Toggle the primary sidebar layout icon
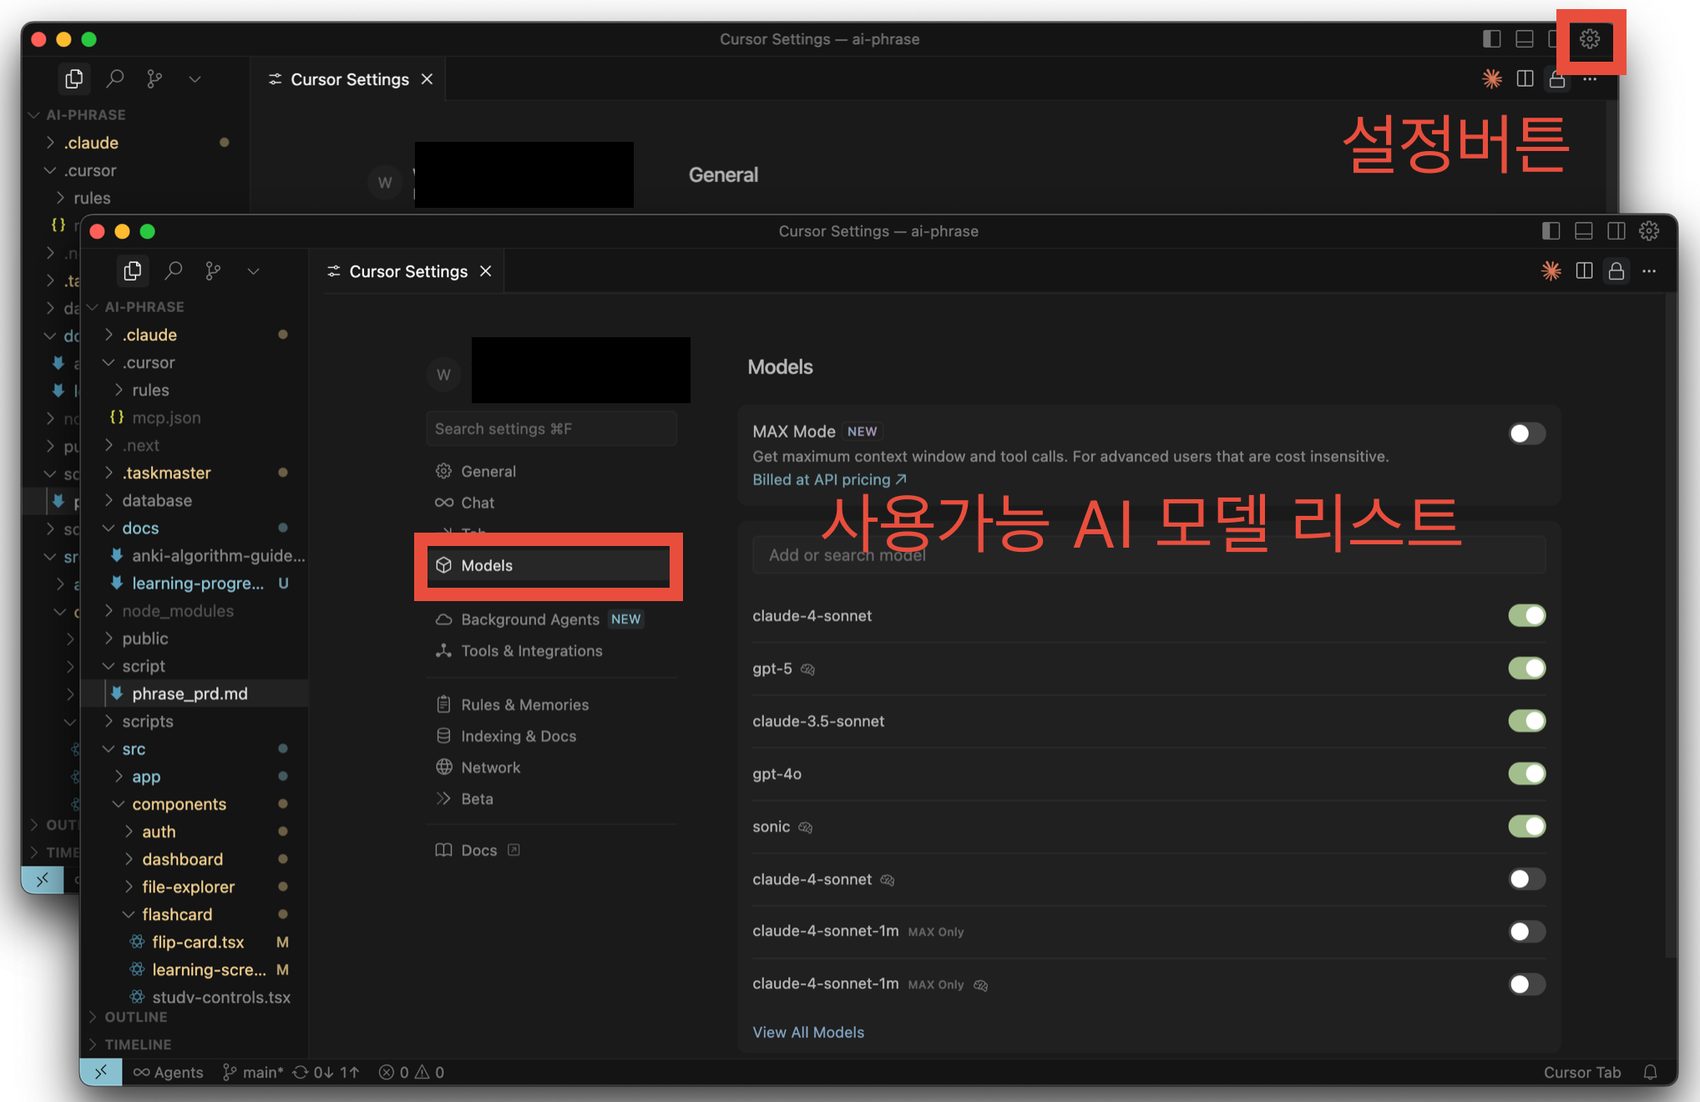The height and width of the screenshot is (1102, 1700). (x=1551, y=231)
